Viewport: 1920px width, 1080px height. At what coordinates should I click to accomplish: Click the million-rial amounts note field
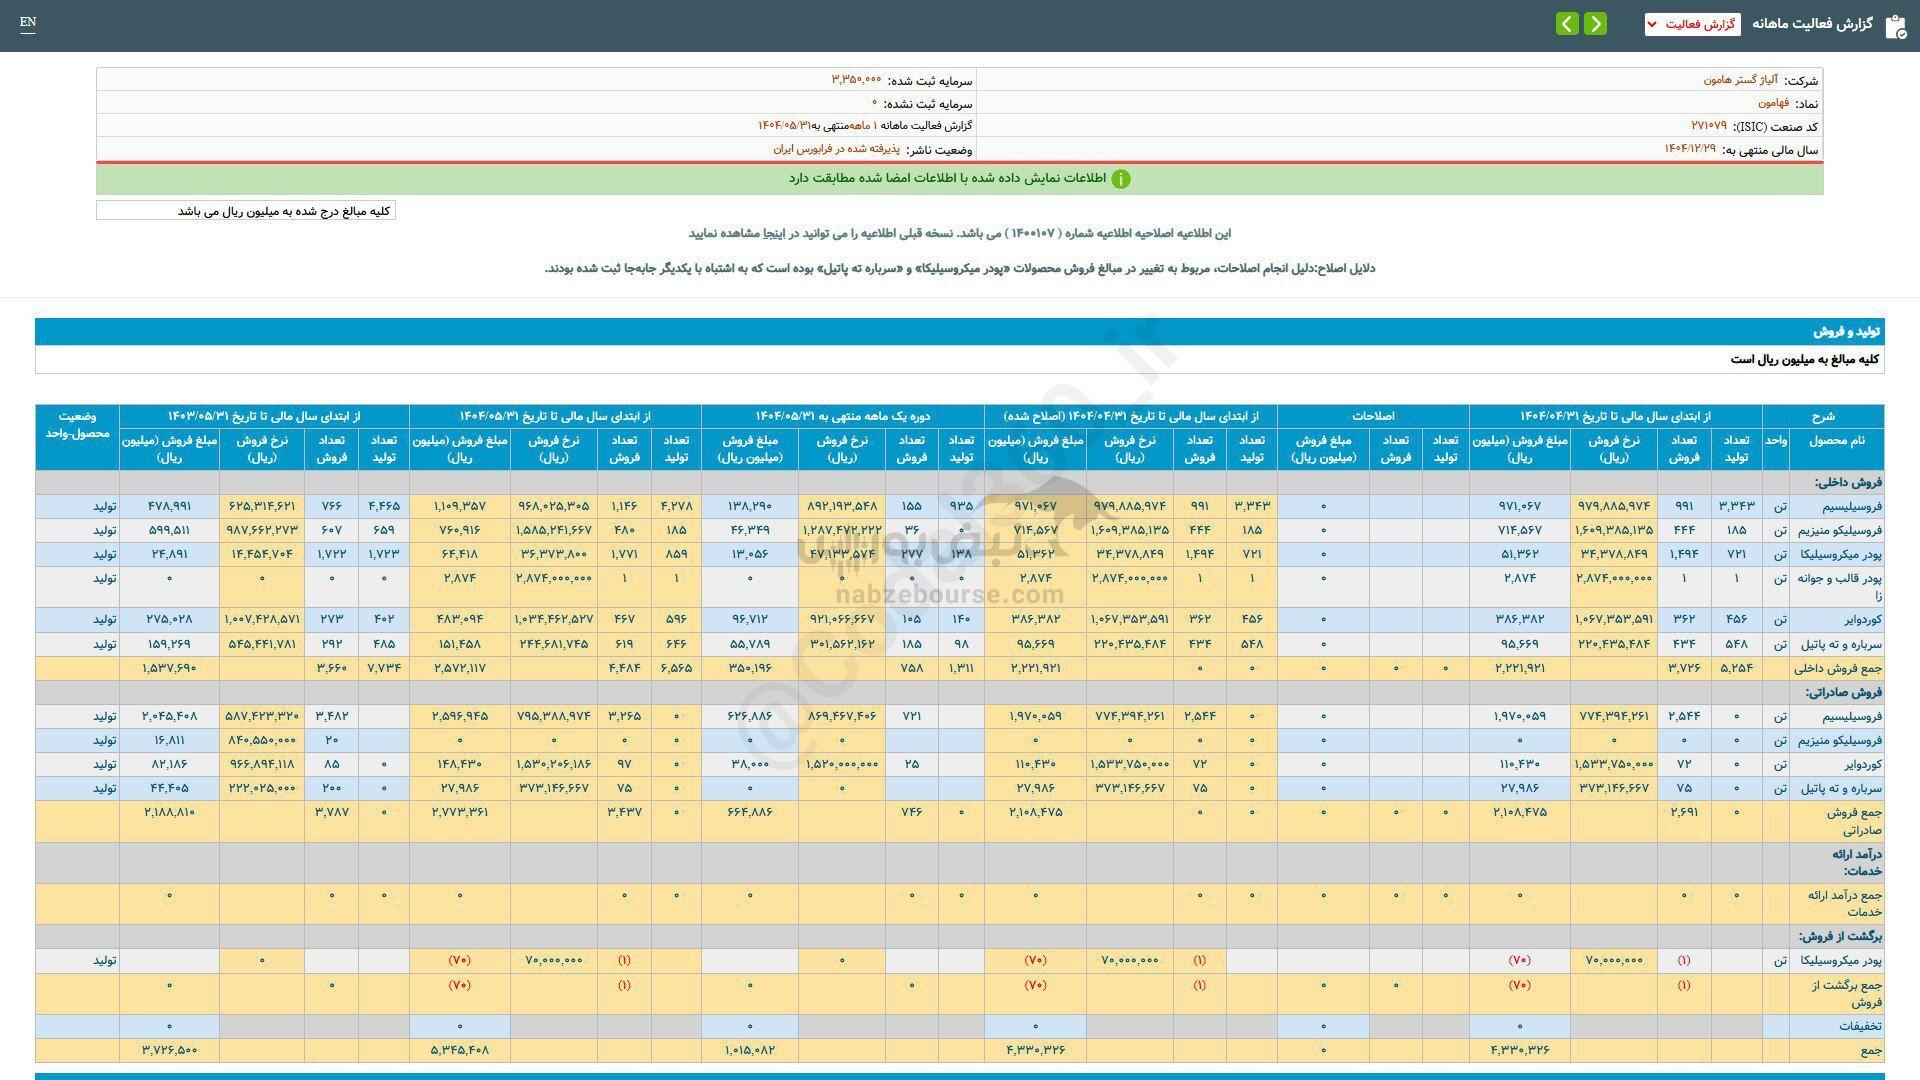click(246, 211)
